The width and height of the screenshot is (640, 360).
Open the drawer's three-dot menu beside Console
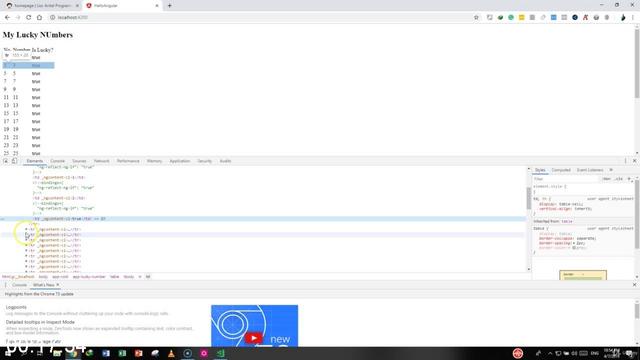tap(5, 285)
